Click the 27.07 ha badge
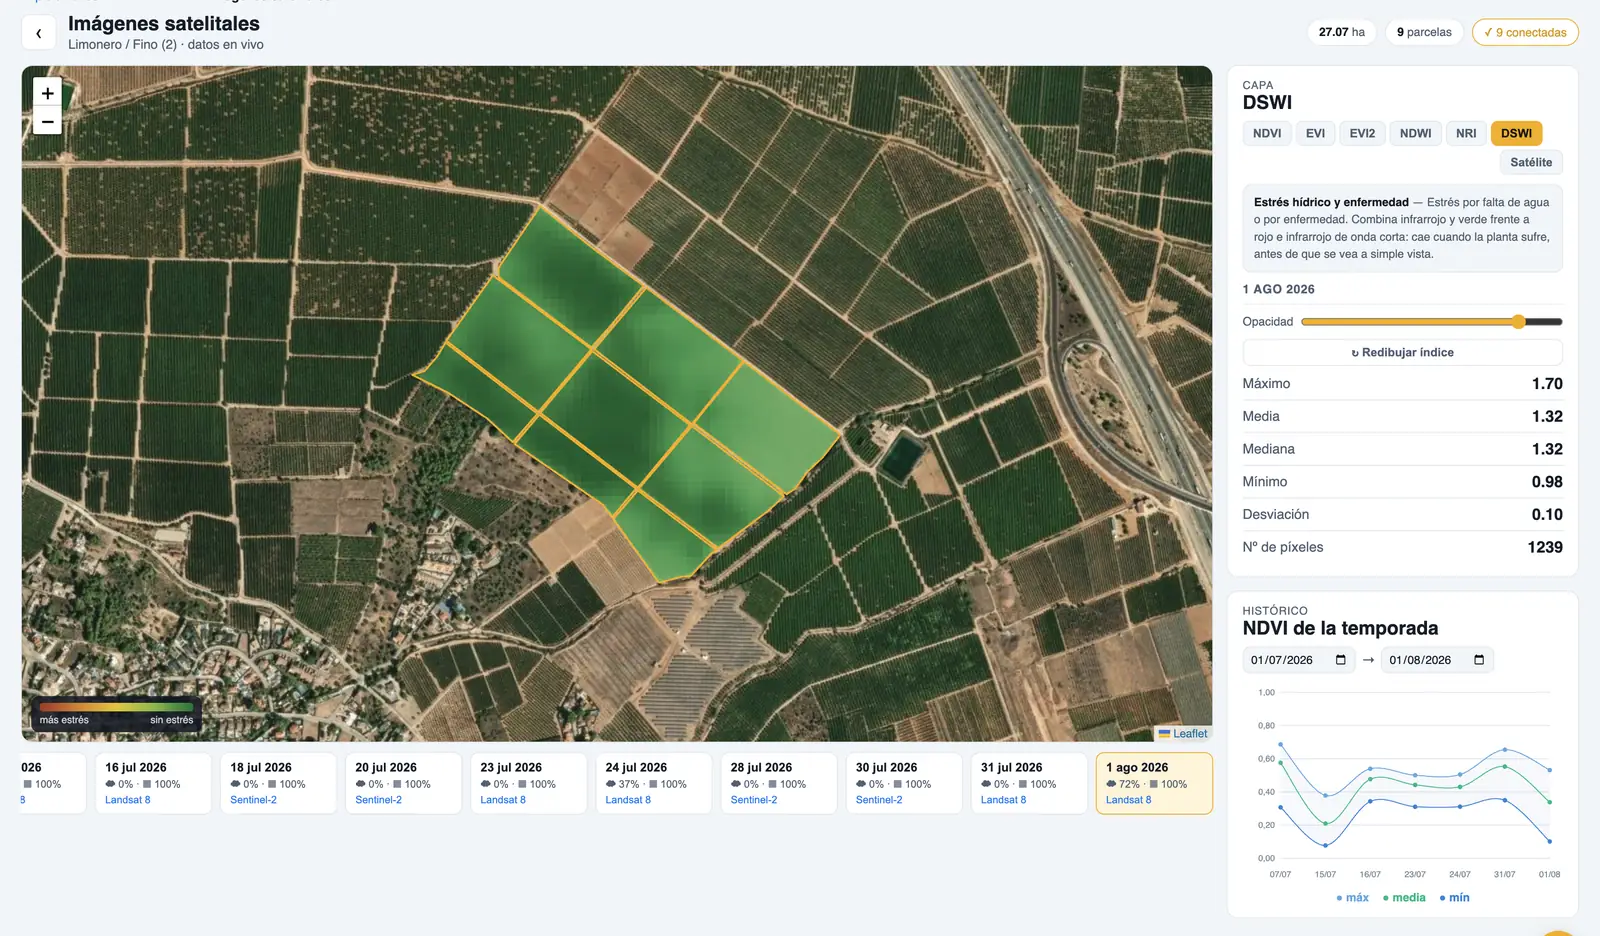 click(x=1342, y=32)
